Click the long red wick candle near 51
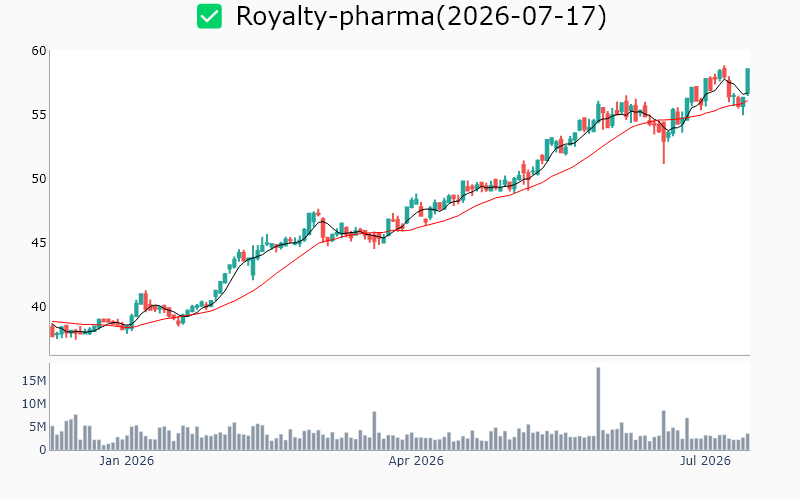800x500 pixels. click(x=664, y=142)
